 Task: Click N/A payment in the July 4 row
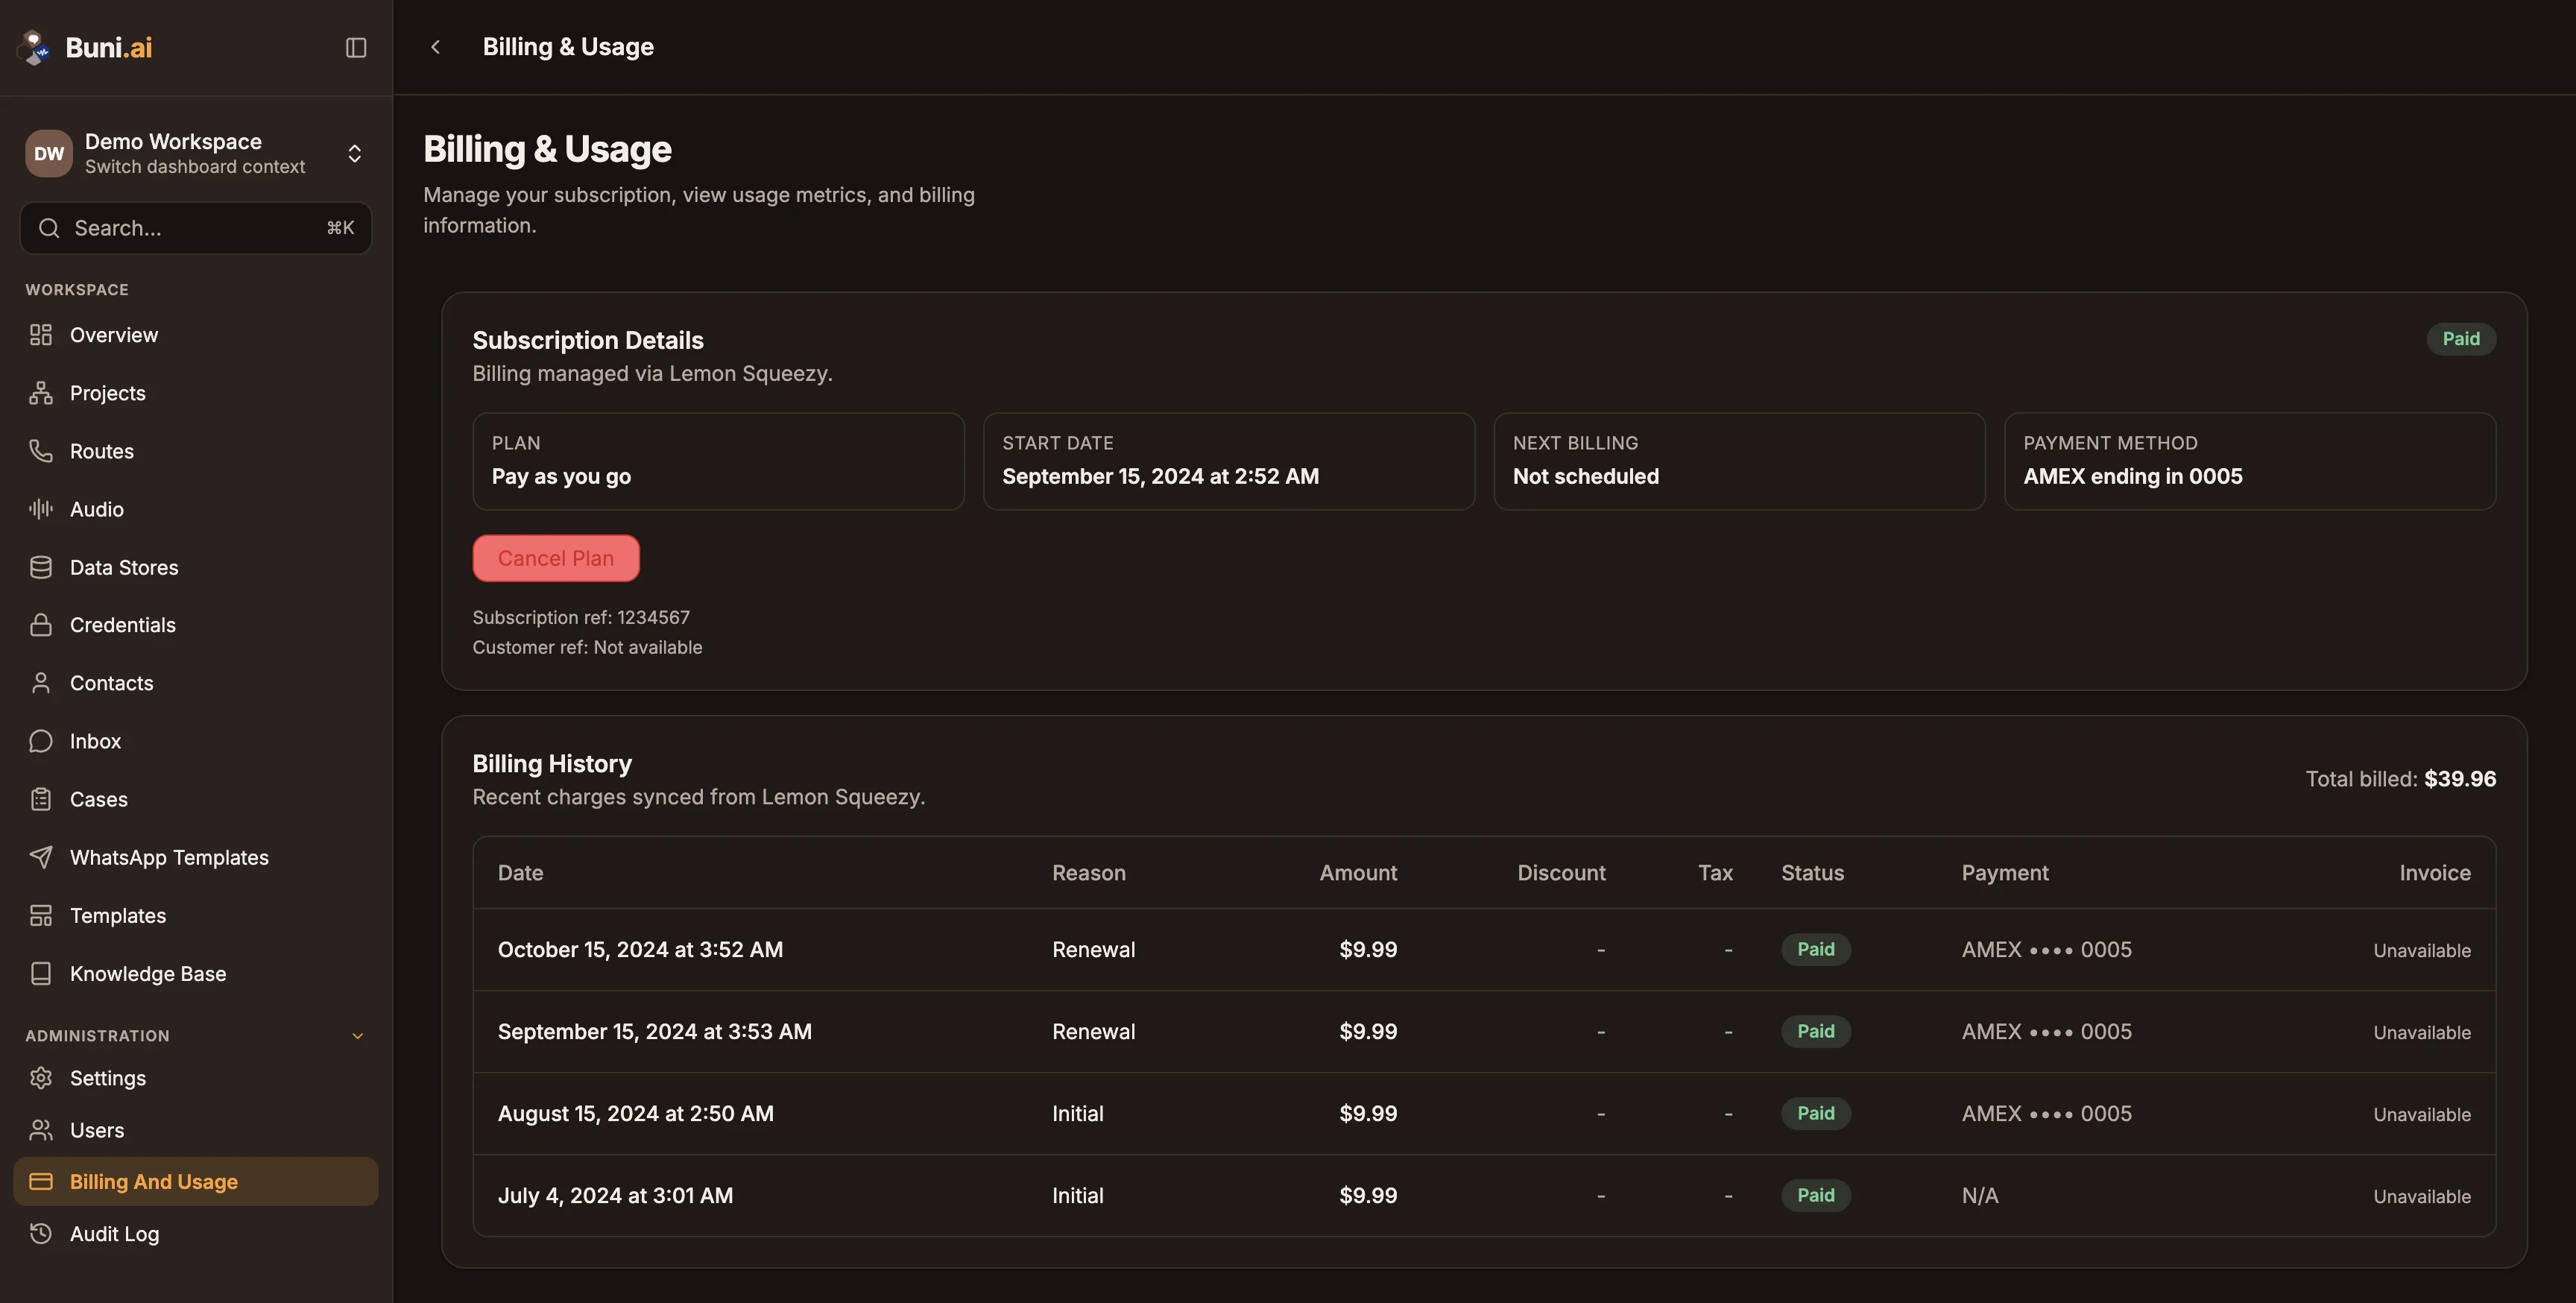(x=1980, y=1196)
